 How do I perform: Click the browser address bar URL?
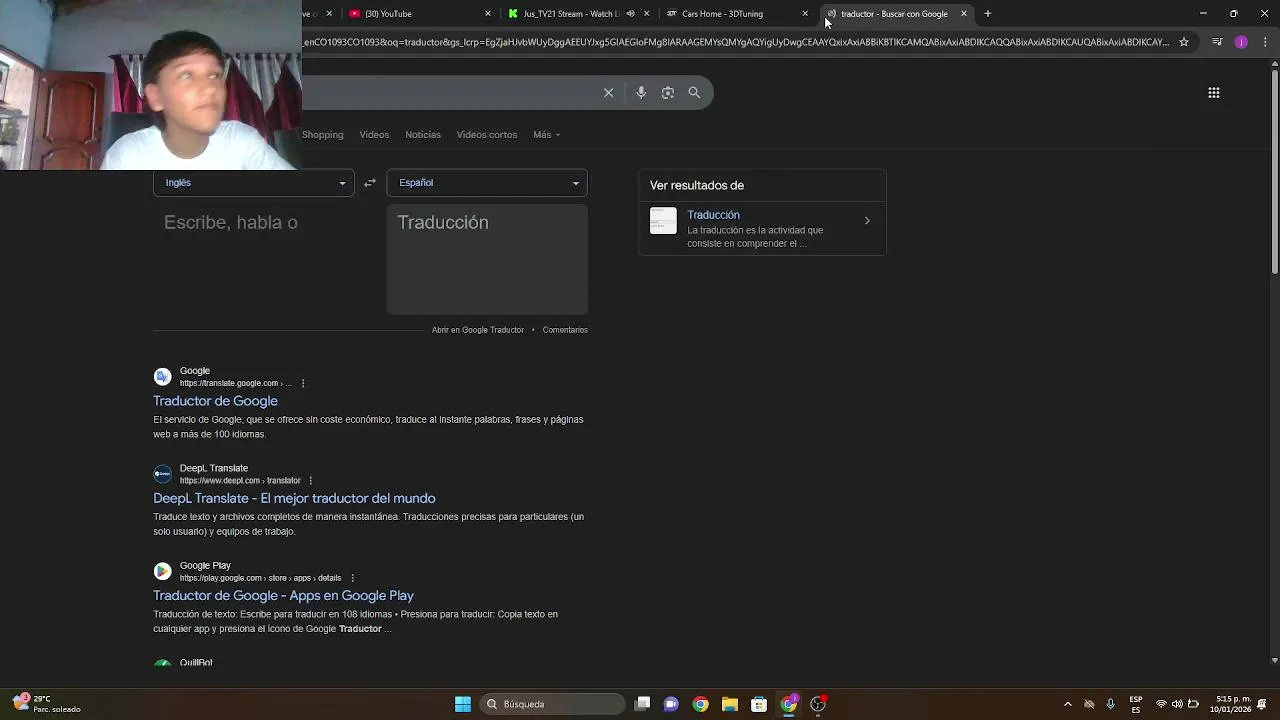[735, 42]
